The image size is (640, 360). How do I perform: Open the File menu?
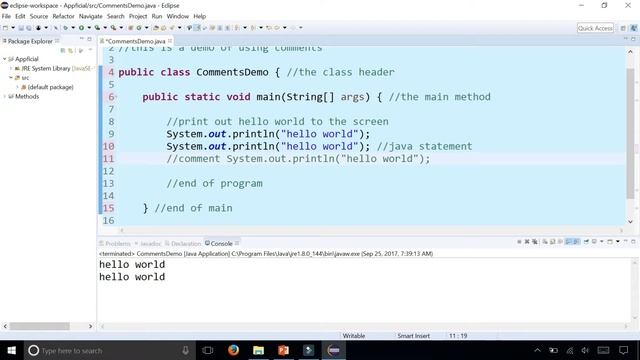6,16
